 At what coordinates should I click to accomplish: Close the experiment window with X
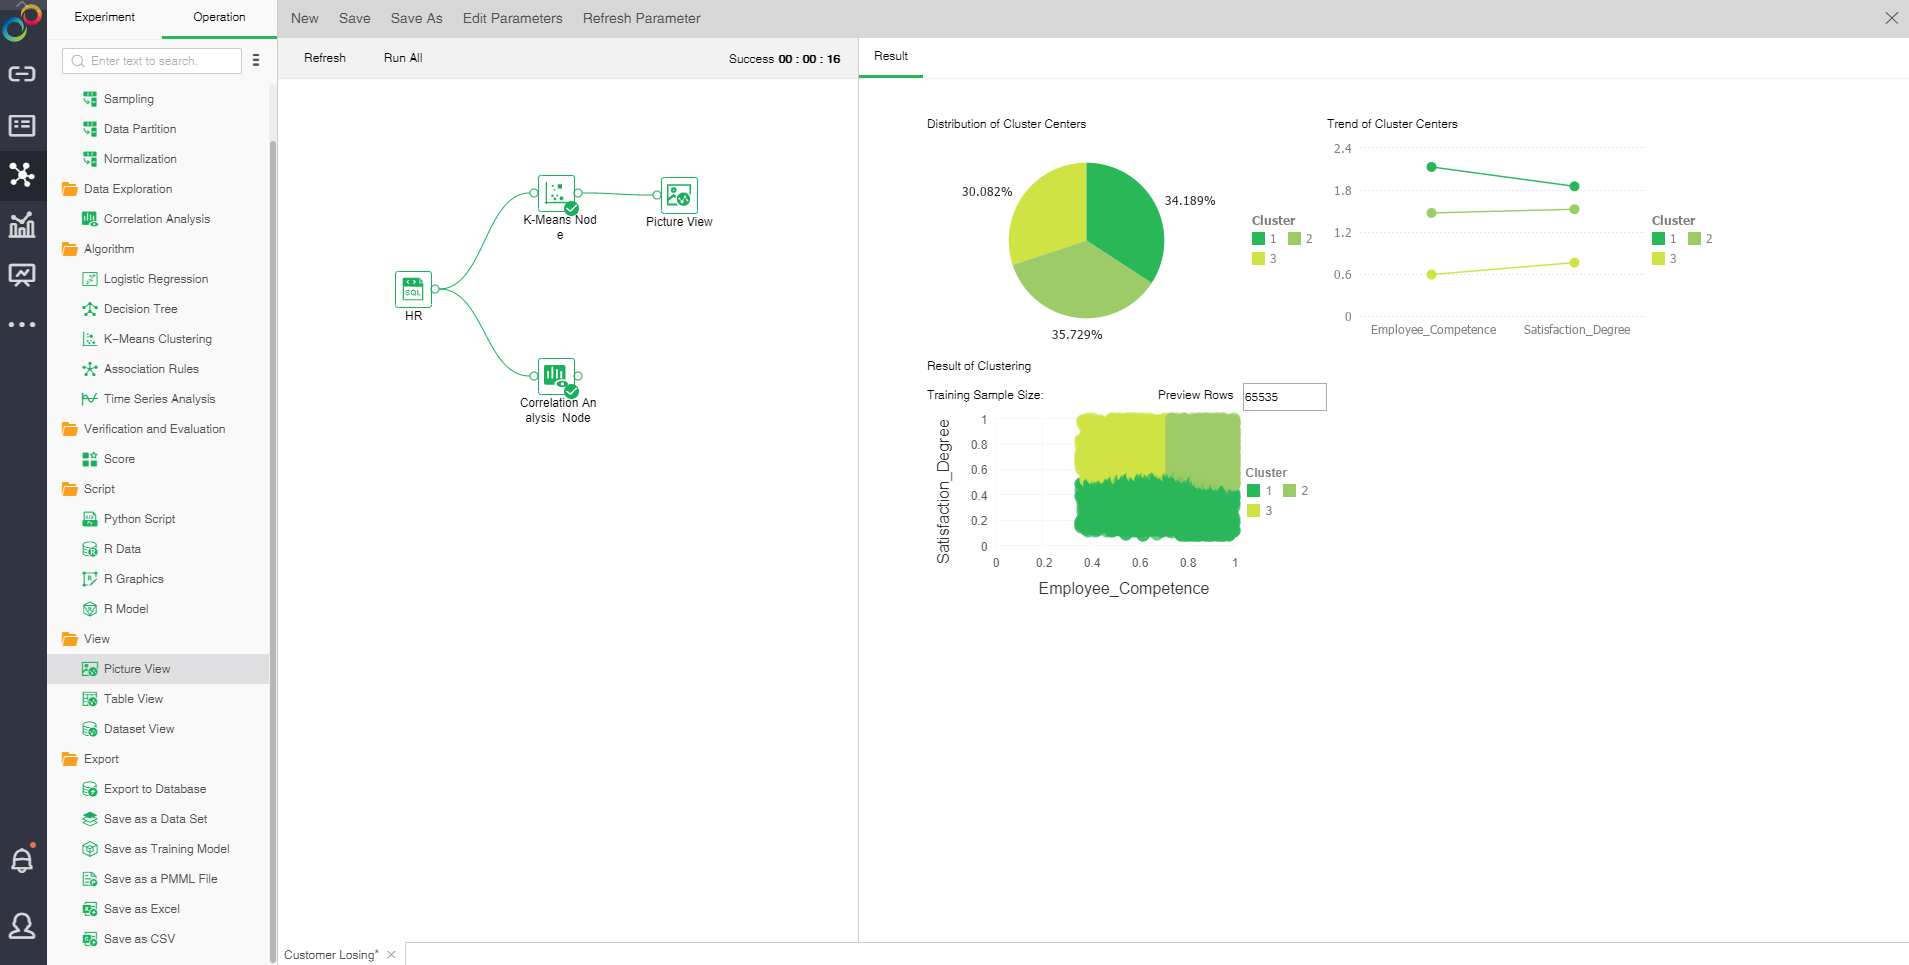coord(1891,18)
